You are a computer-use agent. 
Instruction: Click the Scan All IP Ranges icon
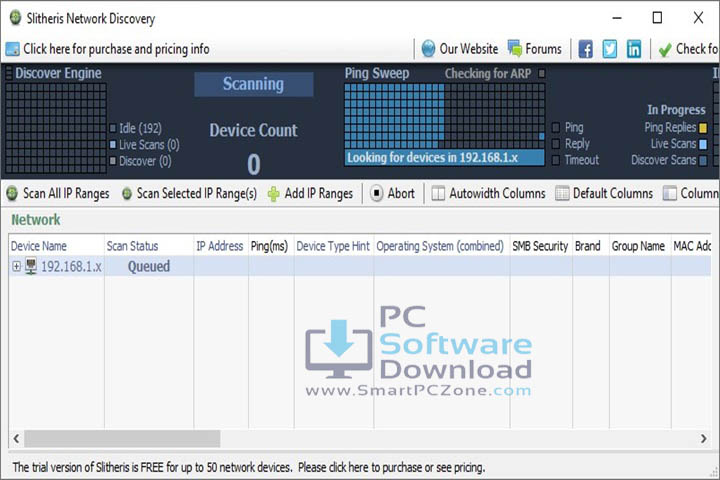(x=12, y=193)
